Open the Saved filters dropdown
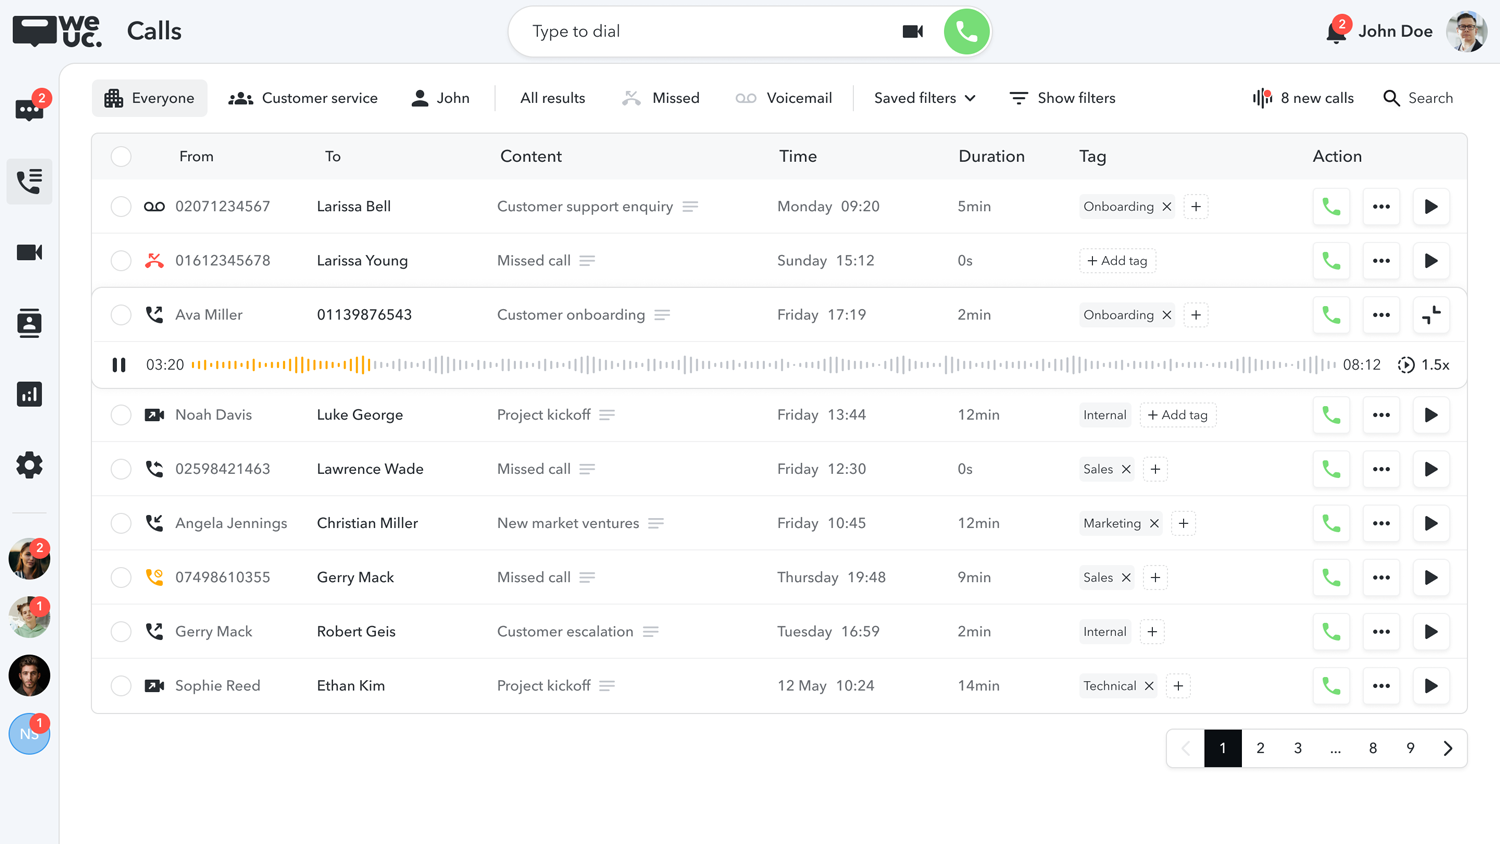Image resolution: width=1500 pixels, height=844 pixels. (x=922, y=98)
